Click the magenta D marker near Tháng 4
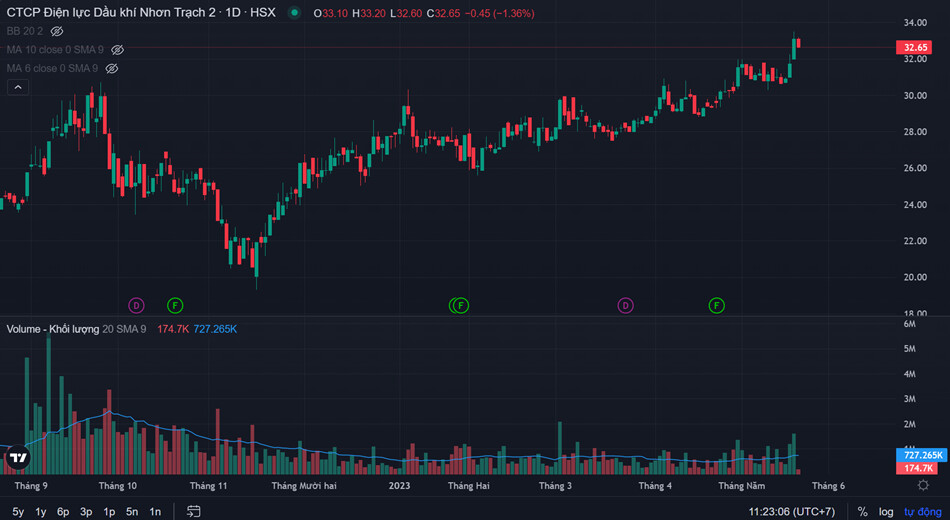This screenshot has height=520, width=950. click(626, 305)
